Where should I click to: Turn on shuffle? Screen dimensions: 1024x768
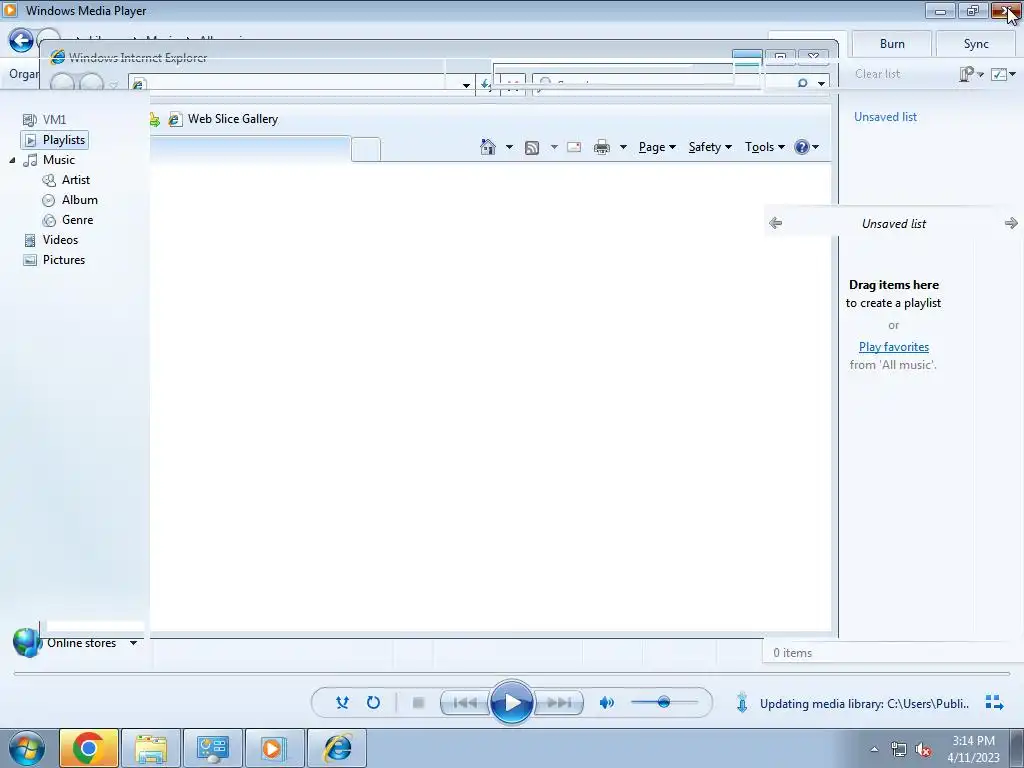[342, 703]
